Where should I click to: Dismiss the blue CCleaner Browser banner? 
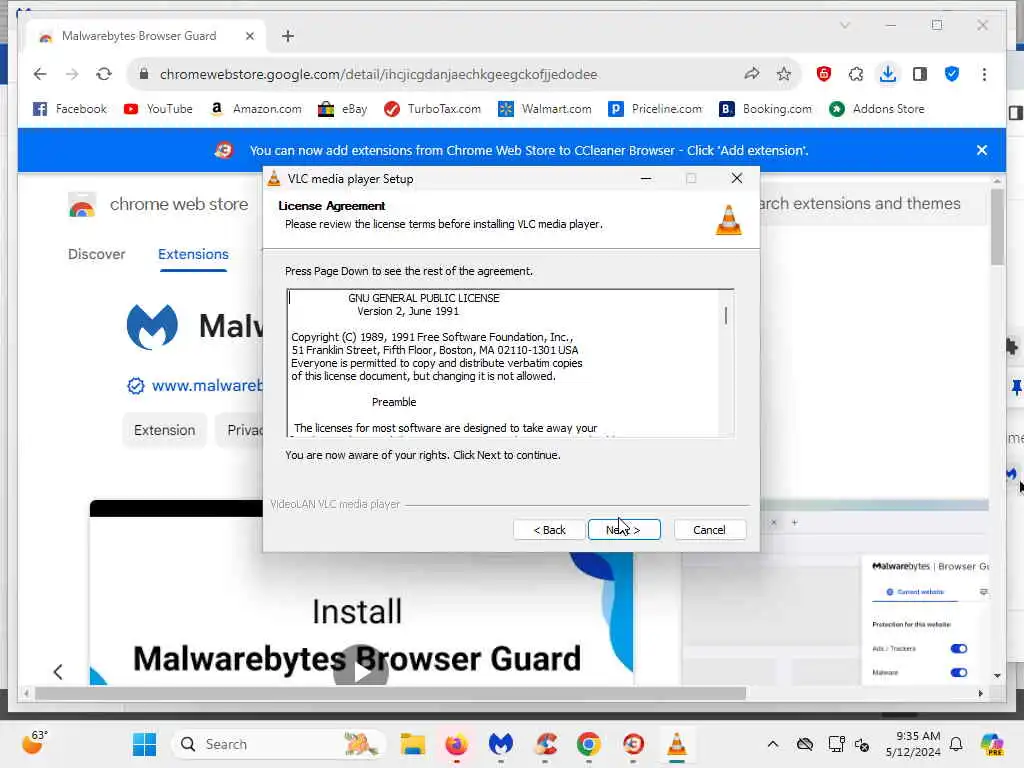[982, 150]
